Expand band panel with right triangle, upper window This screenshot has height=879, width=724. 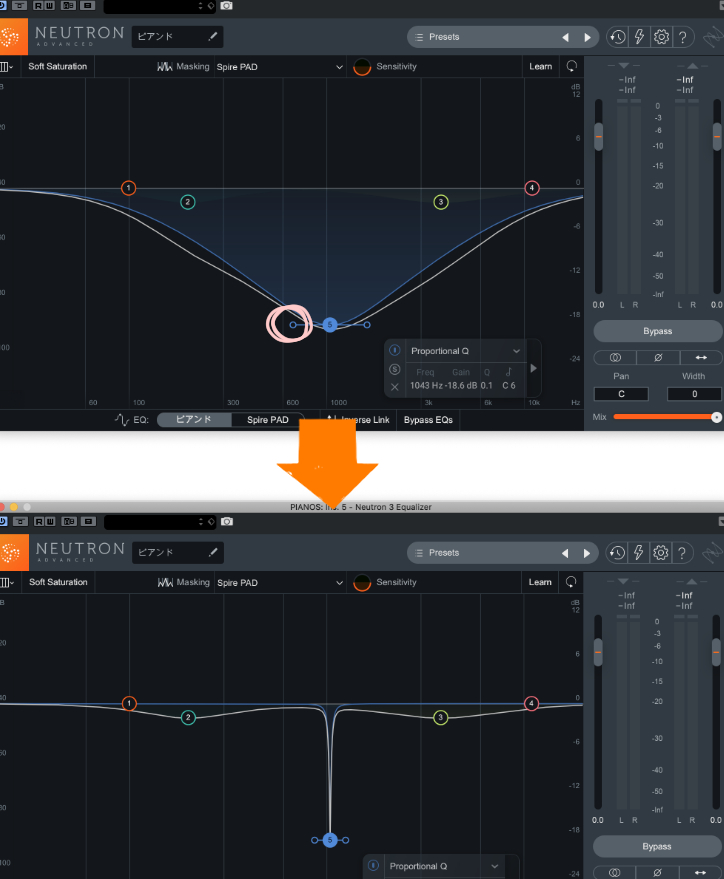pyautogui.click(x=533, y=368)
